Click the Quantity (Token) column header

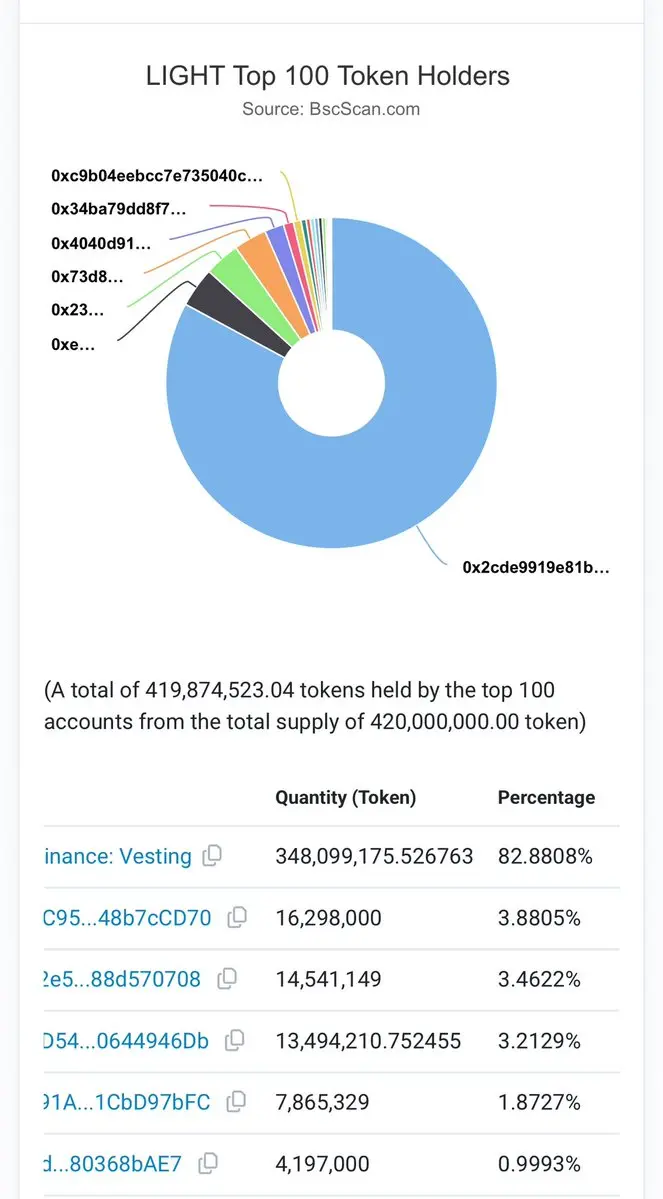345,797
